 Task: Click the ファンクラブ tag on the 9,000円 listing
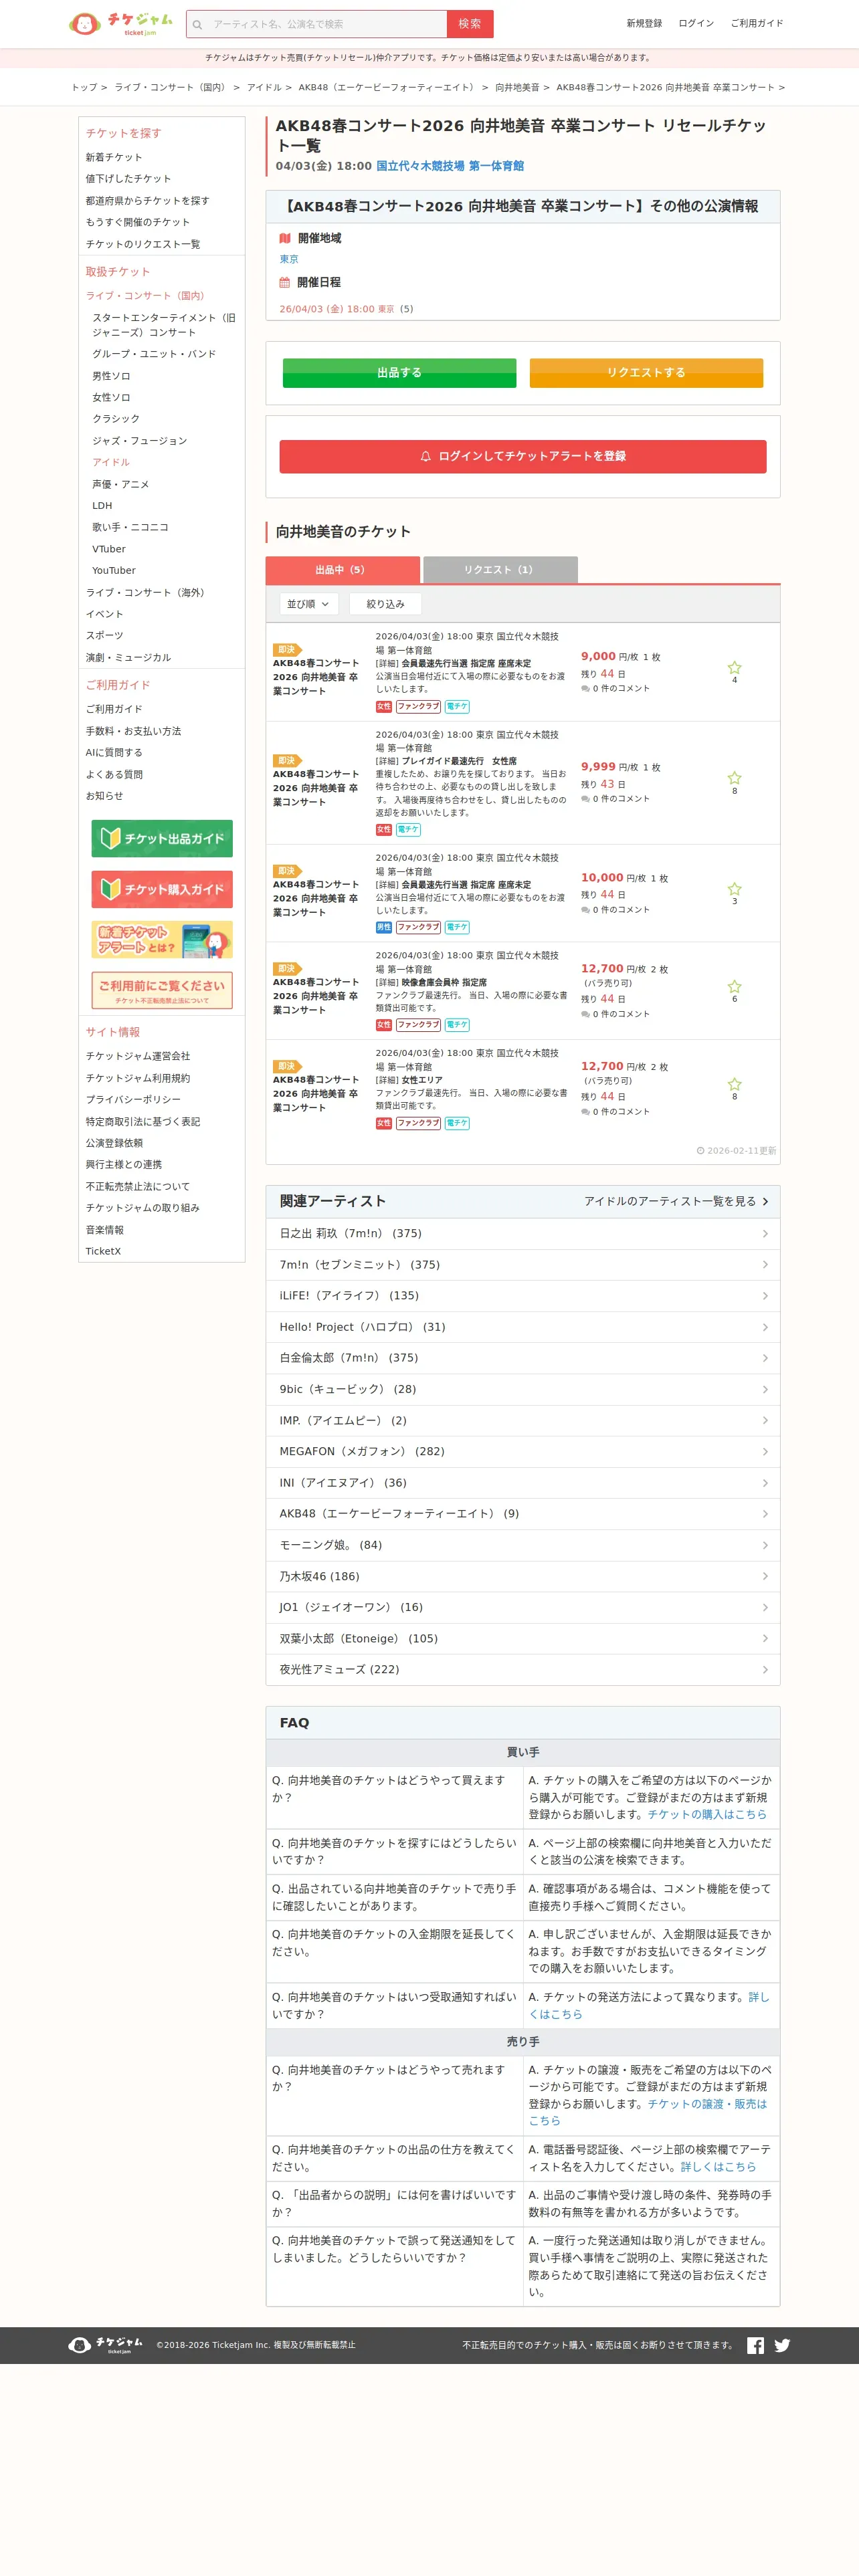pyautogui.click(x=418, y=706)
